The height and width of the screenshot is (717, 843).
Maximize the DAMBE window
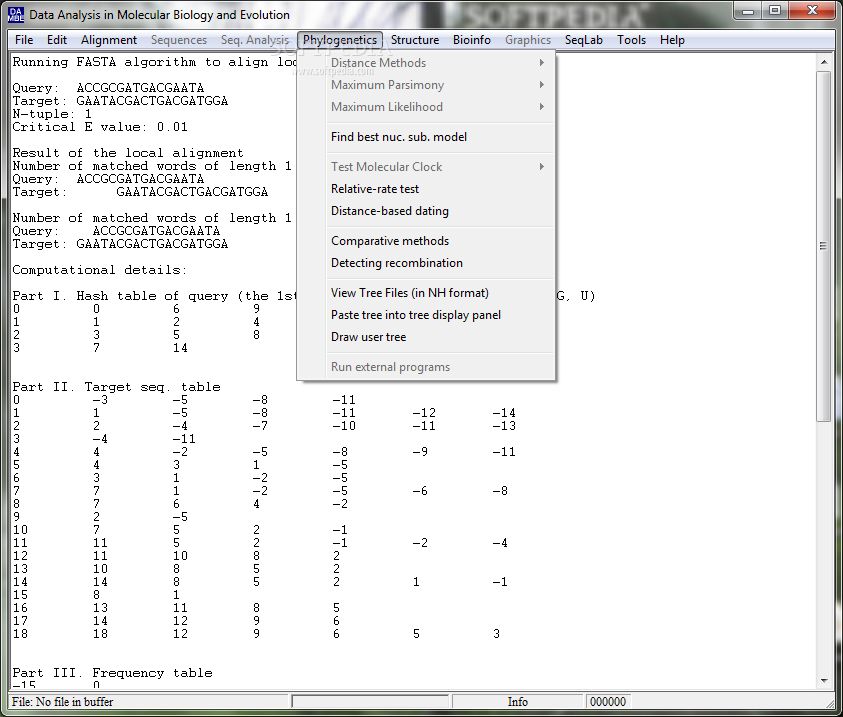point(775,10)
